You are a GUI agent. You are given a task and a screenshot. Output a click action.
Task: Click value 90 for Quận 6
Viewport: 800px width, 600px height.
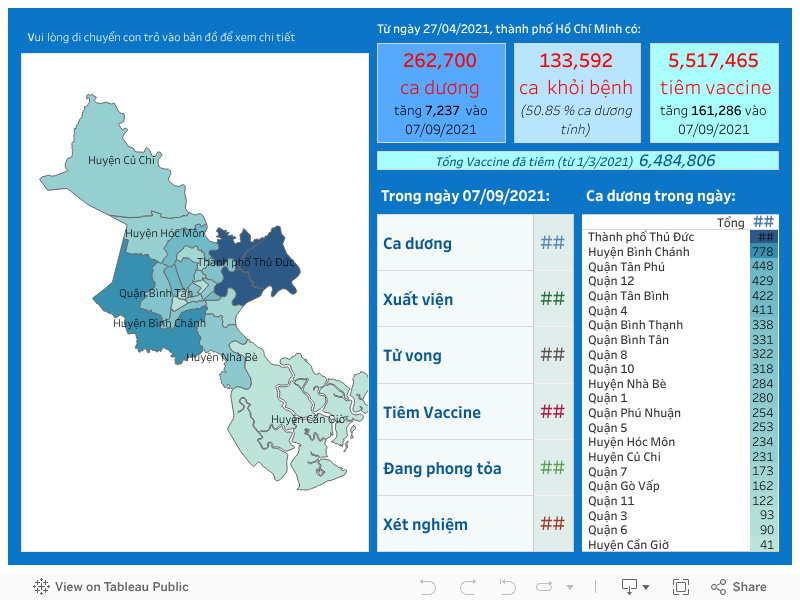click(767, 530)
